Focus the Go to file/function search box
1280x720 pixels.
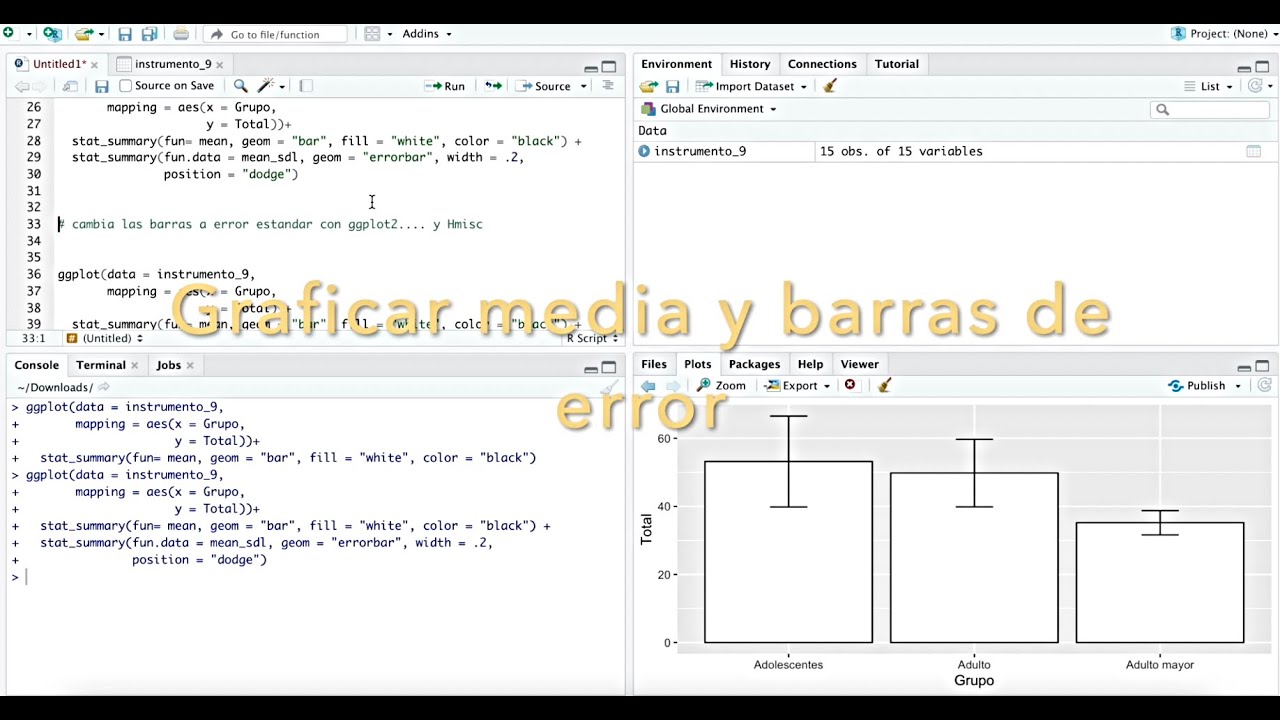(x=275, y=34)
